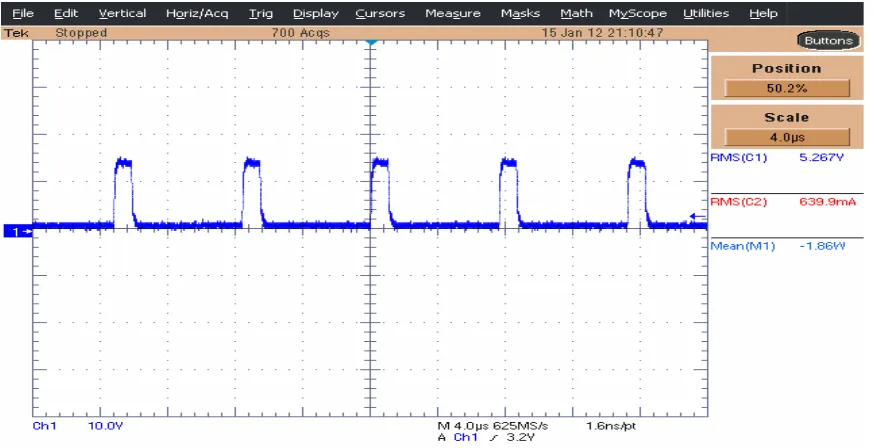Click the A Ch1 3.2V trigger readout
Screen dimensions: 874x448
(486, 437)
